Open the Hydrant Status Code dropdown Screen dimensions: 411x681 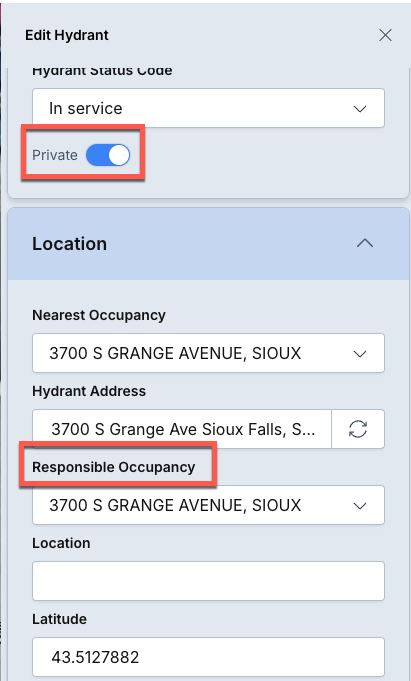208,108
